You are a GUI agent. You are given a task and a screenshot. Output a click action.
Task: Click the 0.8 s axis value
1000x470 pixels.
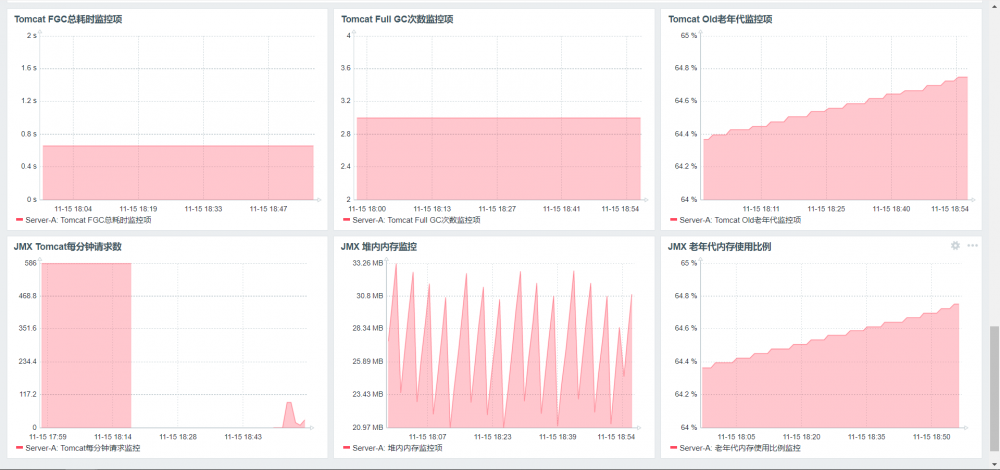coord(29,134)
